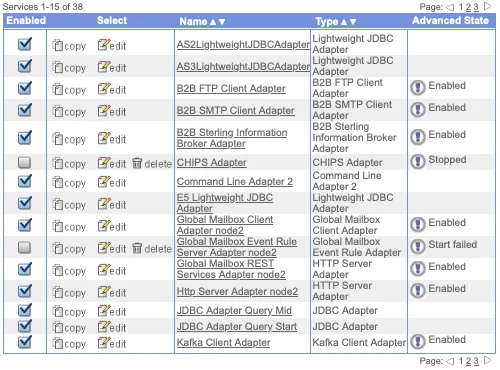Open CHIPS Adapter name link
The height and width of the screenshot is (370, 500).
click(x=212, y=163)
